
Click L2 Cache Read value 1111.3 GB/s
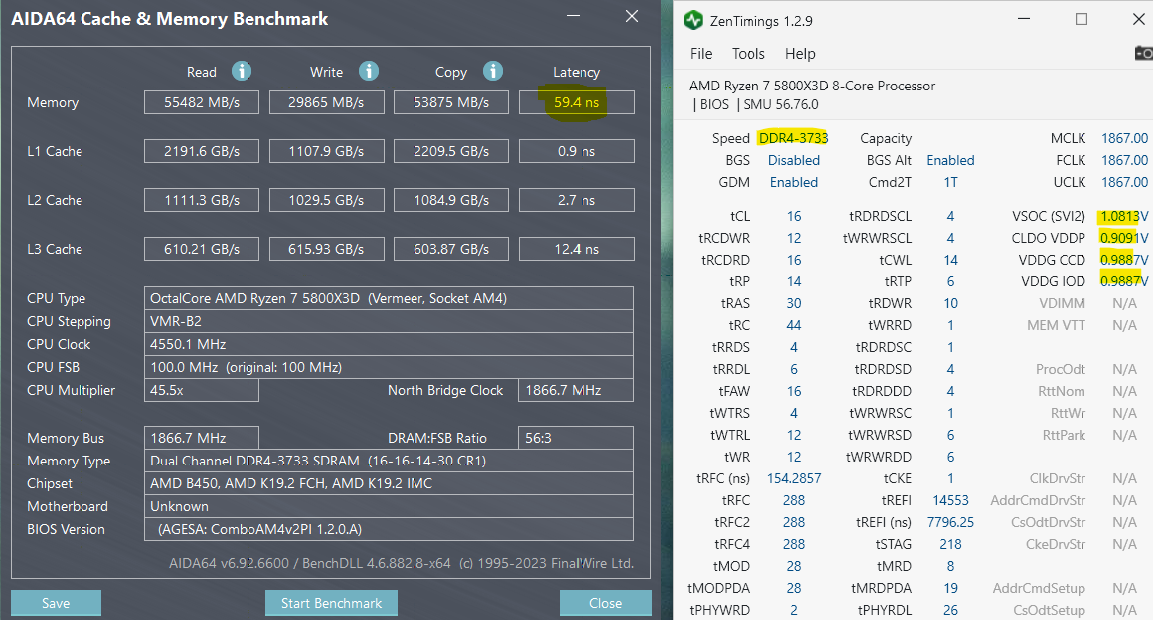tap(201, 200)
